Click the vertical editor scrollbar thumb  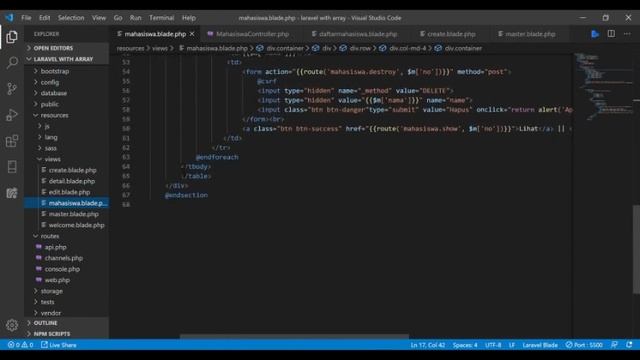pos(636,249)
